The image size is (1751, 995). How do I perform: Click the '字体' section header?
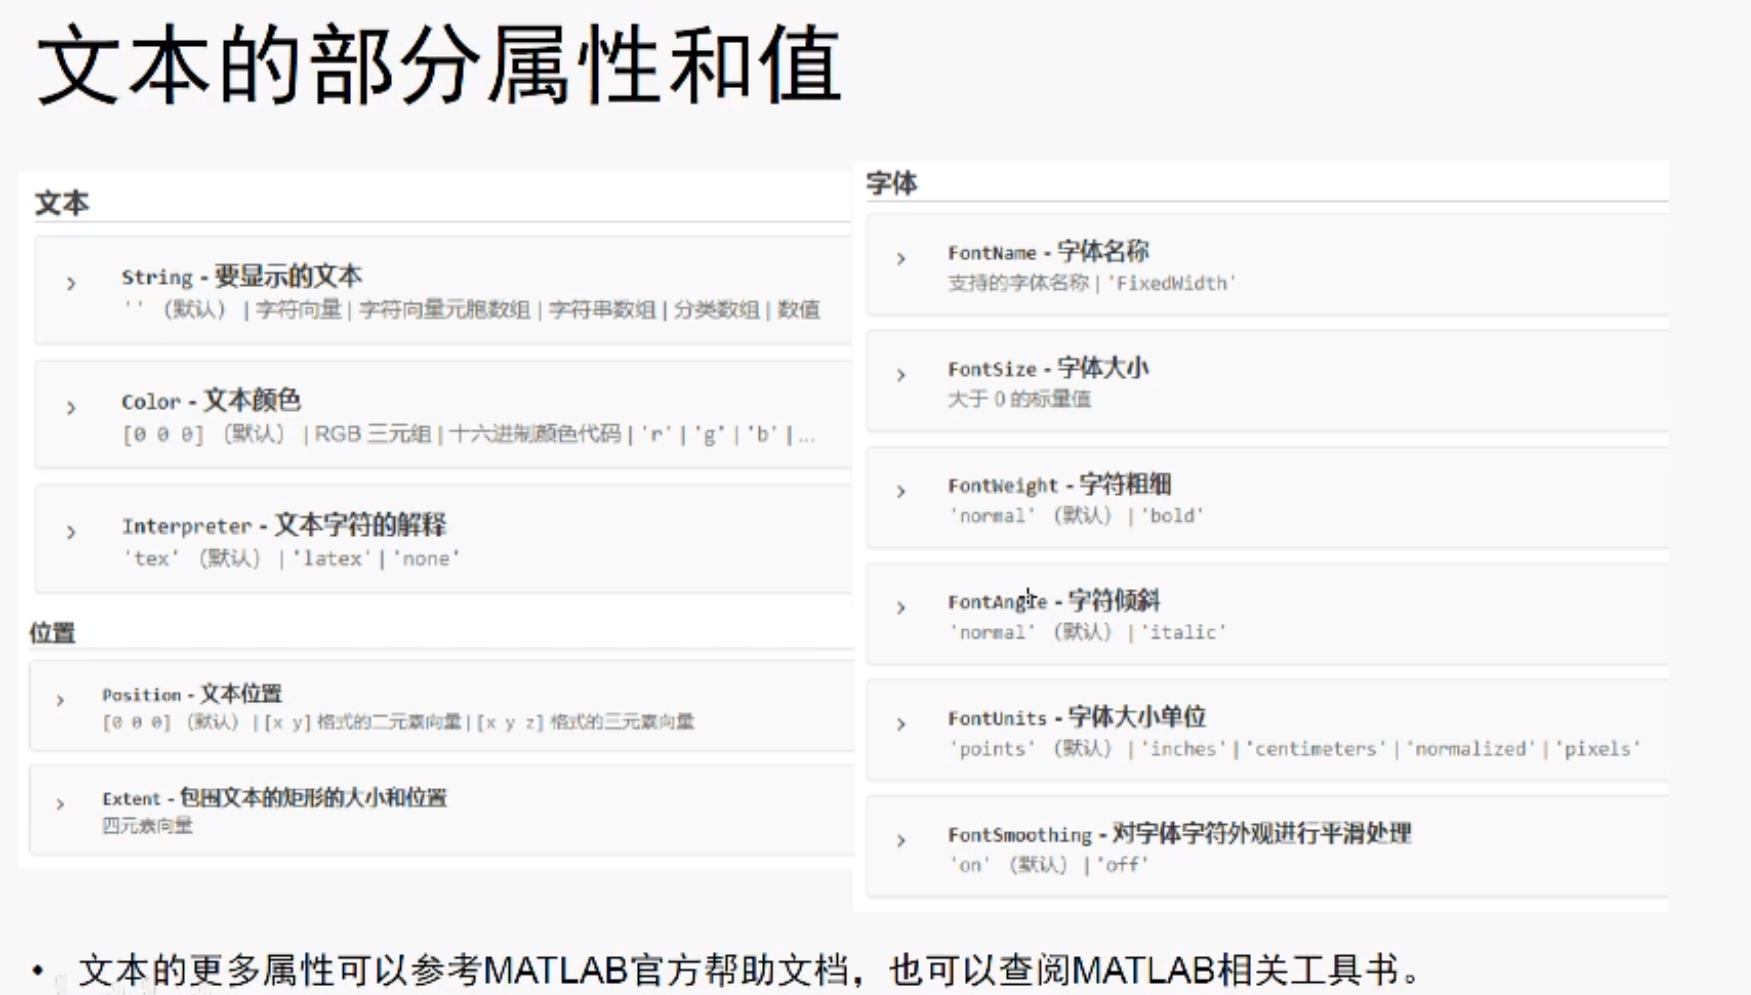pos(891,183)
